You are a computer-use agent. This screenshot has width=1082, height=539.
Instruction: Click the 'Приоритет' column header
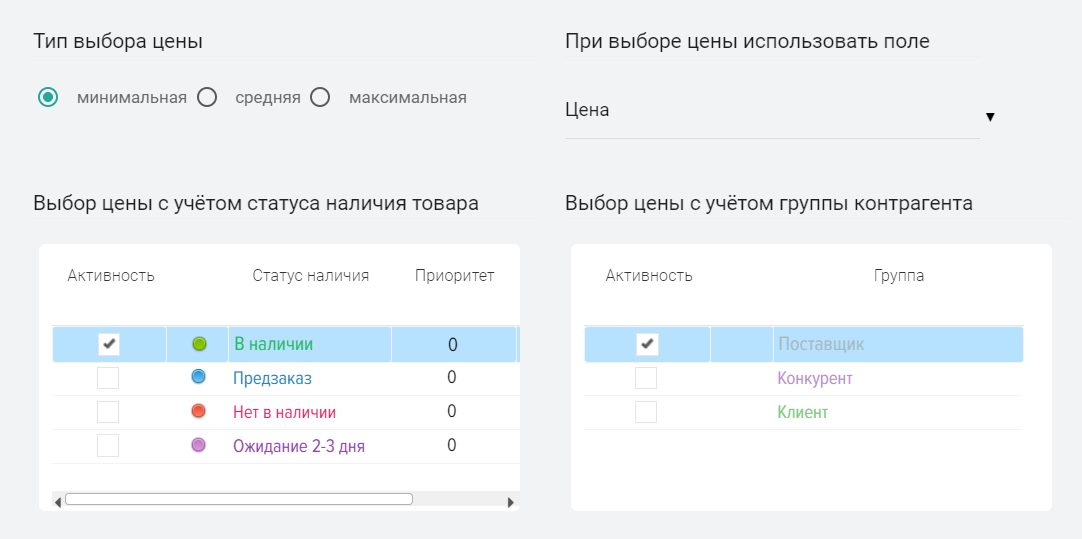454,276
